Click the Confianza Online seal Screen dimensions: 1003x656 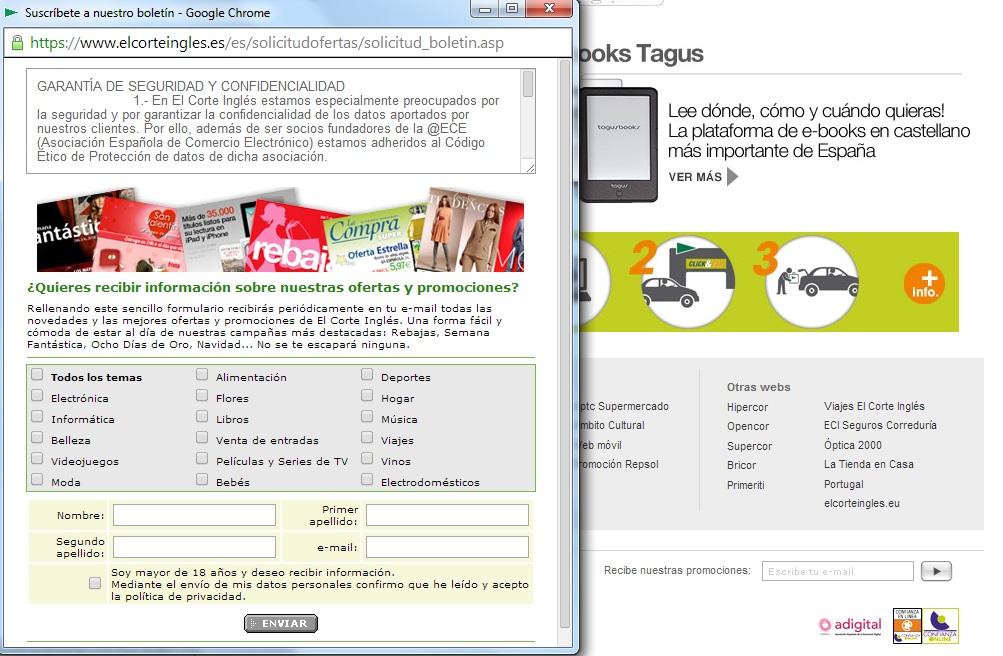940,625
